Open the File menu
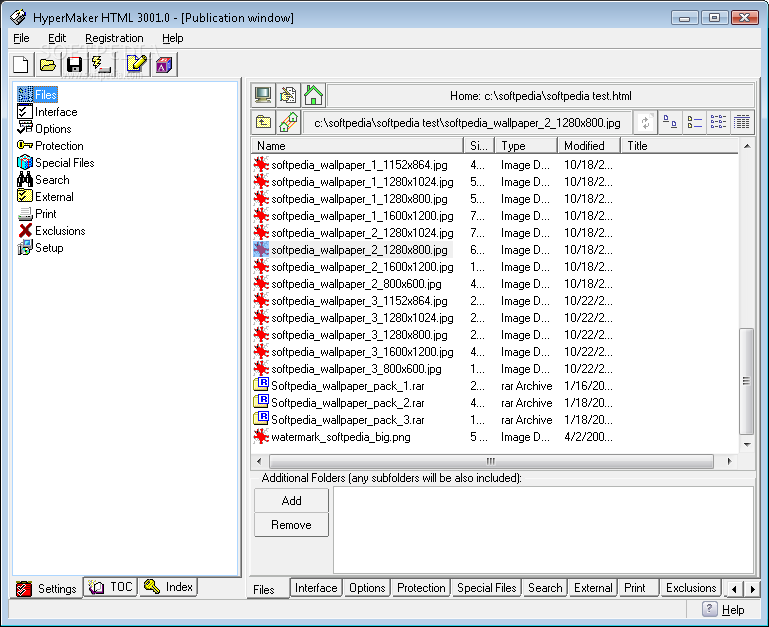The width and height of the screenshot is (769, 627). point(21,38)
